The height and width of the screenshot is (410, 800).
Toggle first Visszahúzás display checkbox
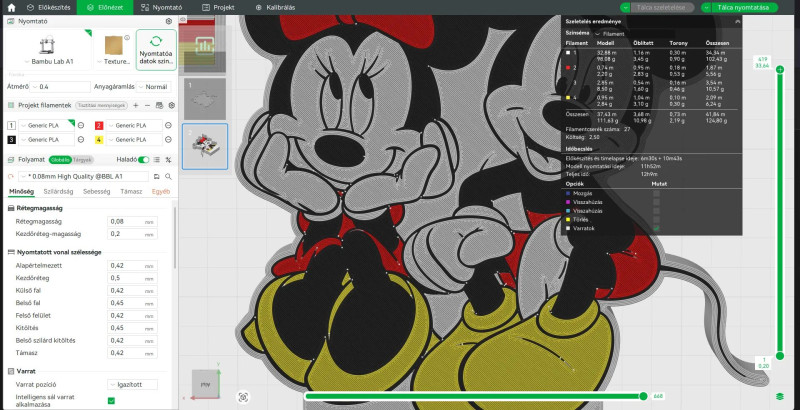pos(656,202)
